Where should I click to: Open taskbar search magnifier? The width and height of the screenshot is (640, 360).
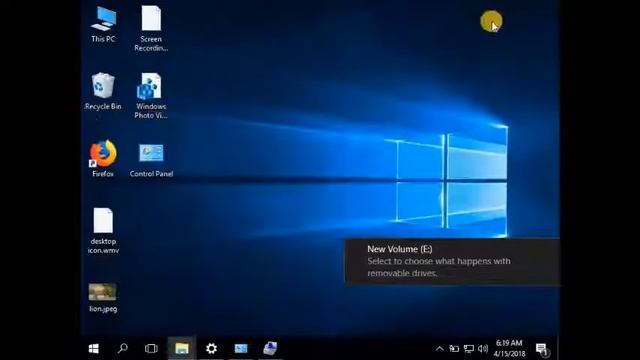point(122,348)
